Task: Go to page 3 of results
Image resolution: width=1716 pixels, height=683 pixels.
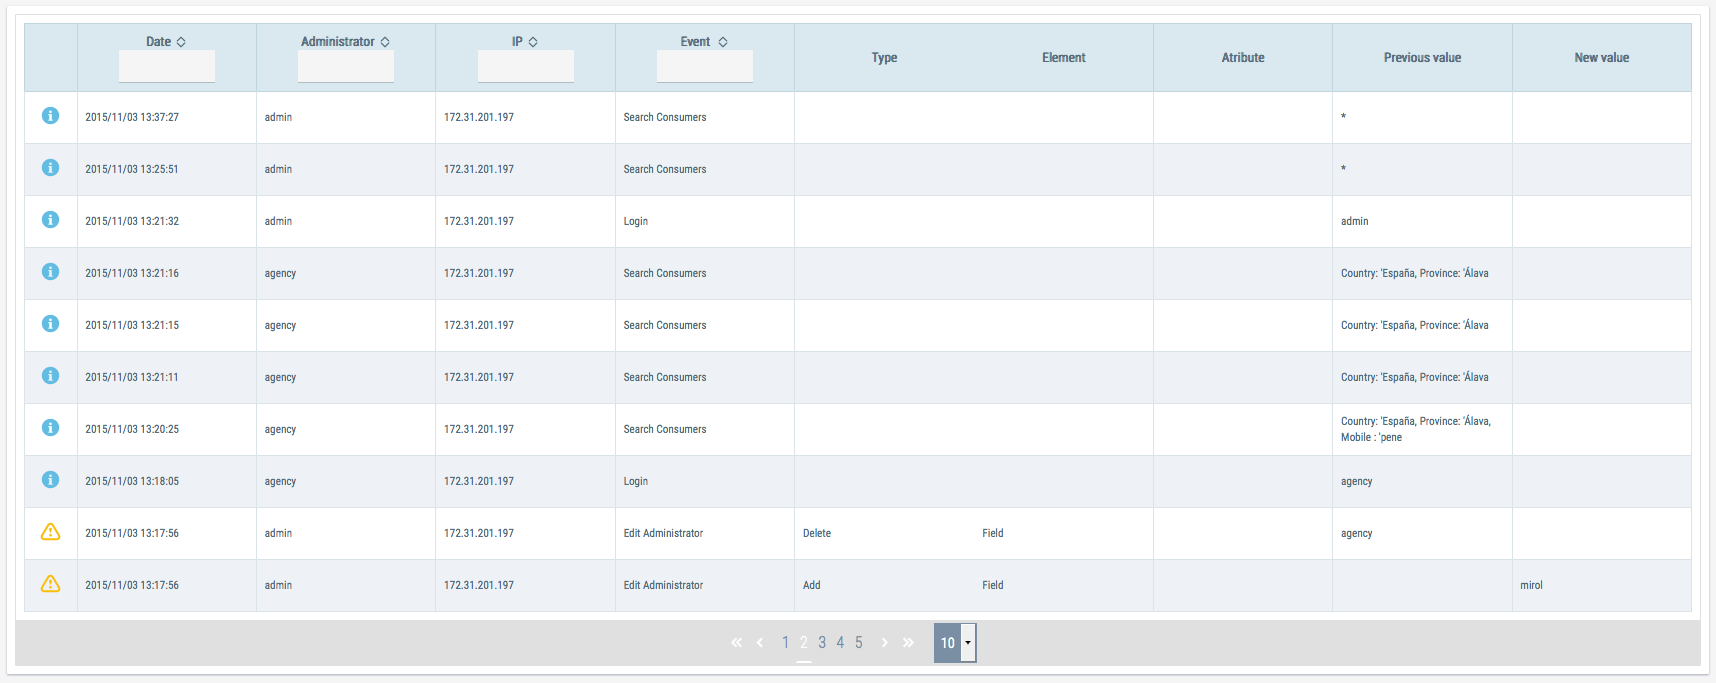Action: pos(822,643)
